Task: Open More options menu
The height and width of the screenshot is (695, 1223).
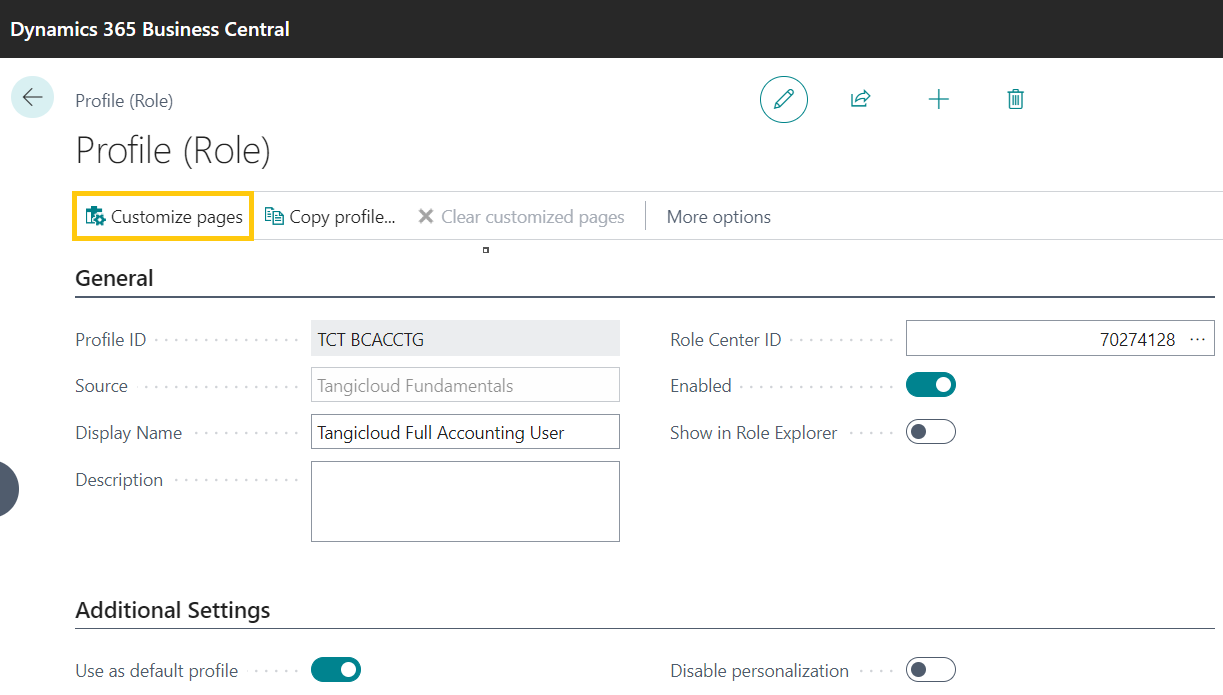Action: (719, 217)
